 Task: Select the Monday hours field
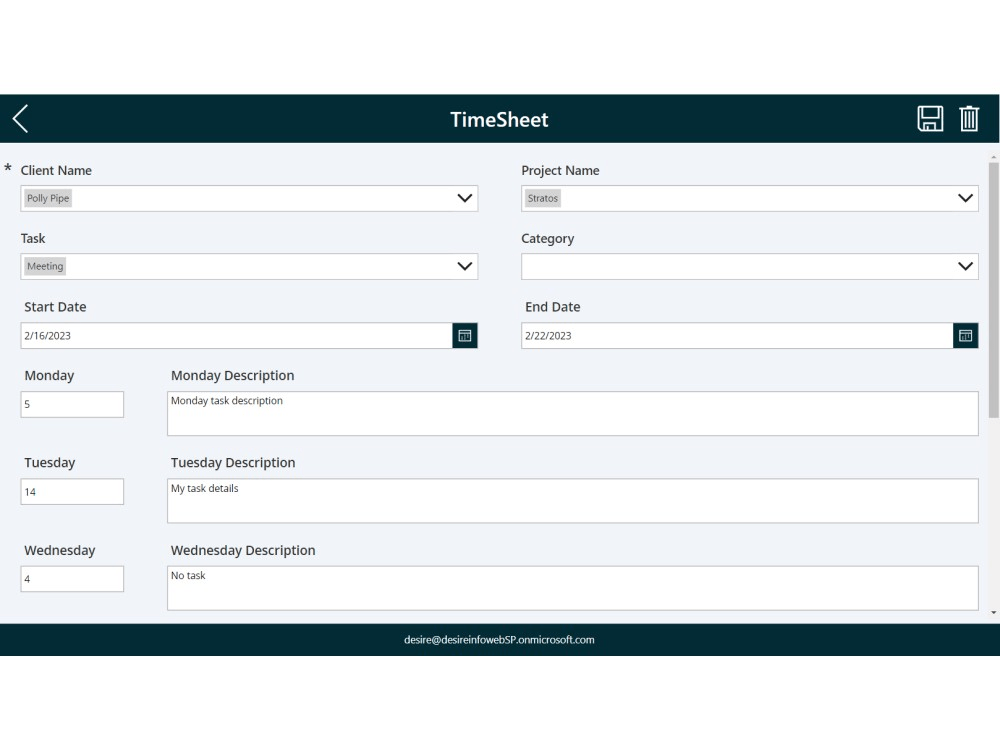click(x=72, y=404)
